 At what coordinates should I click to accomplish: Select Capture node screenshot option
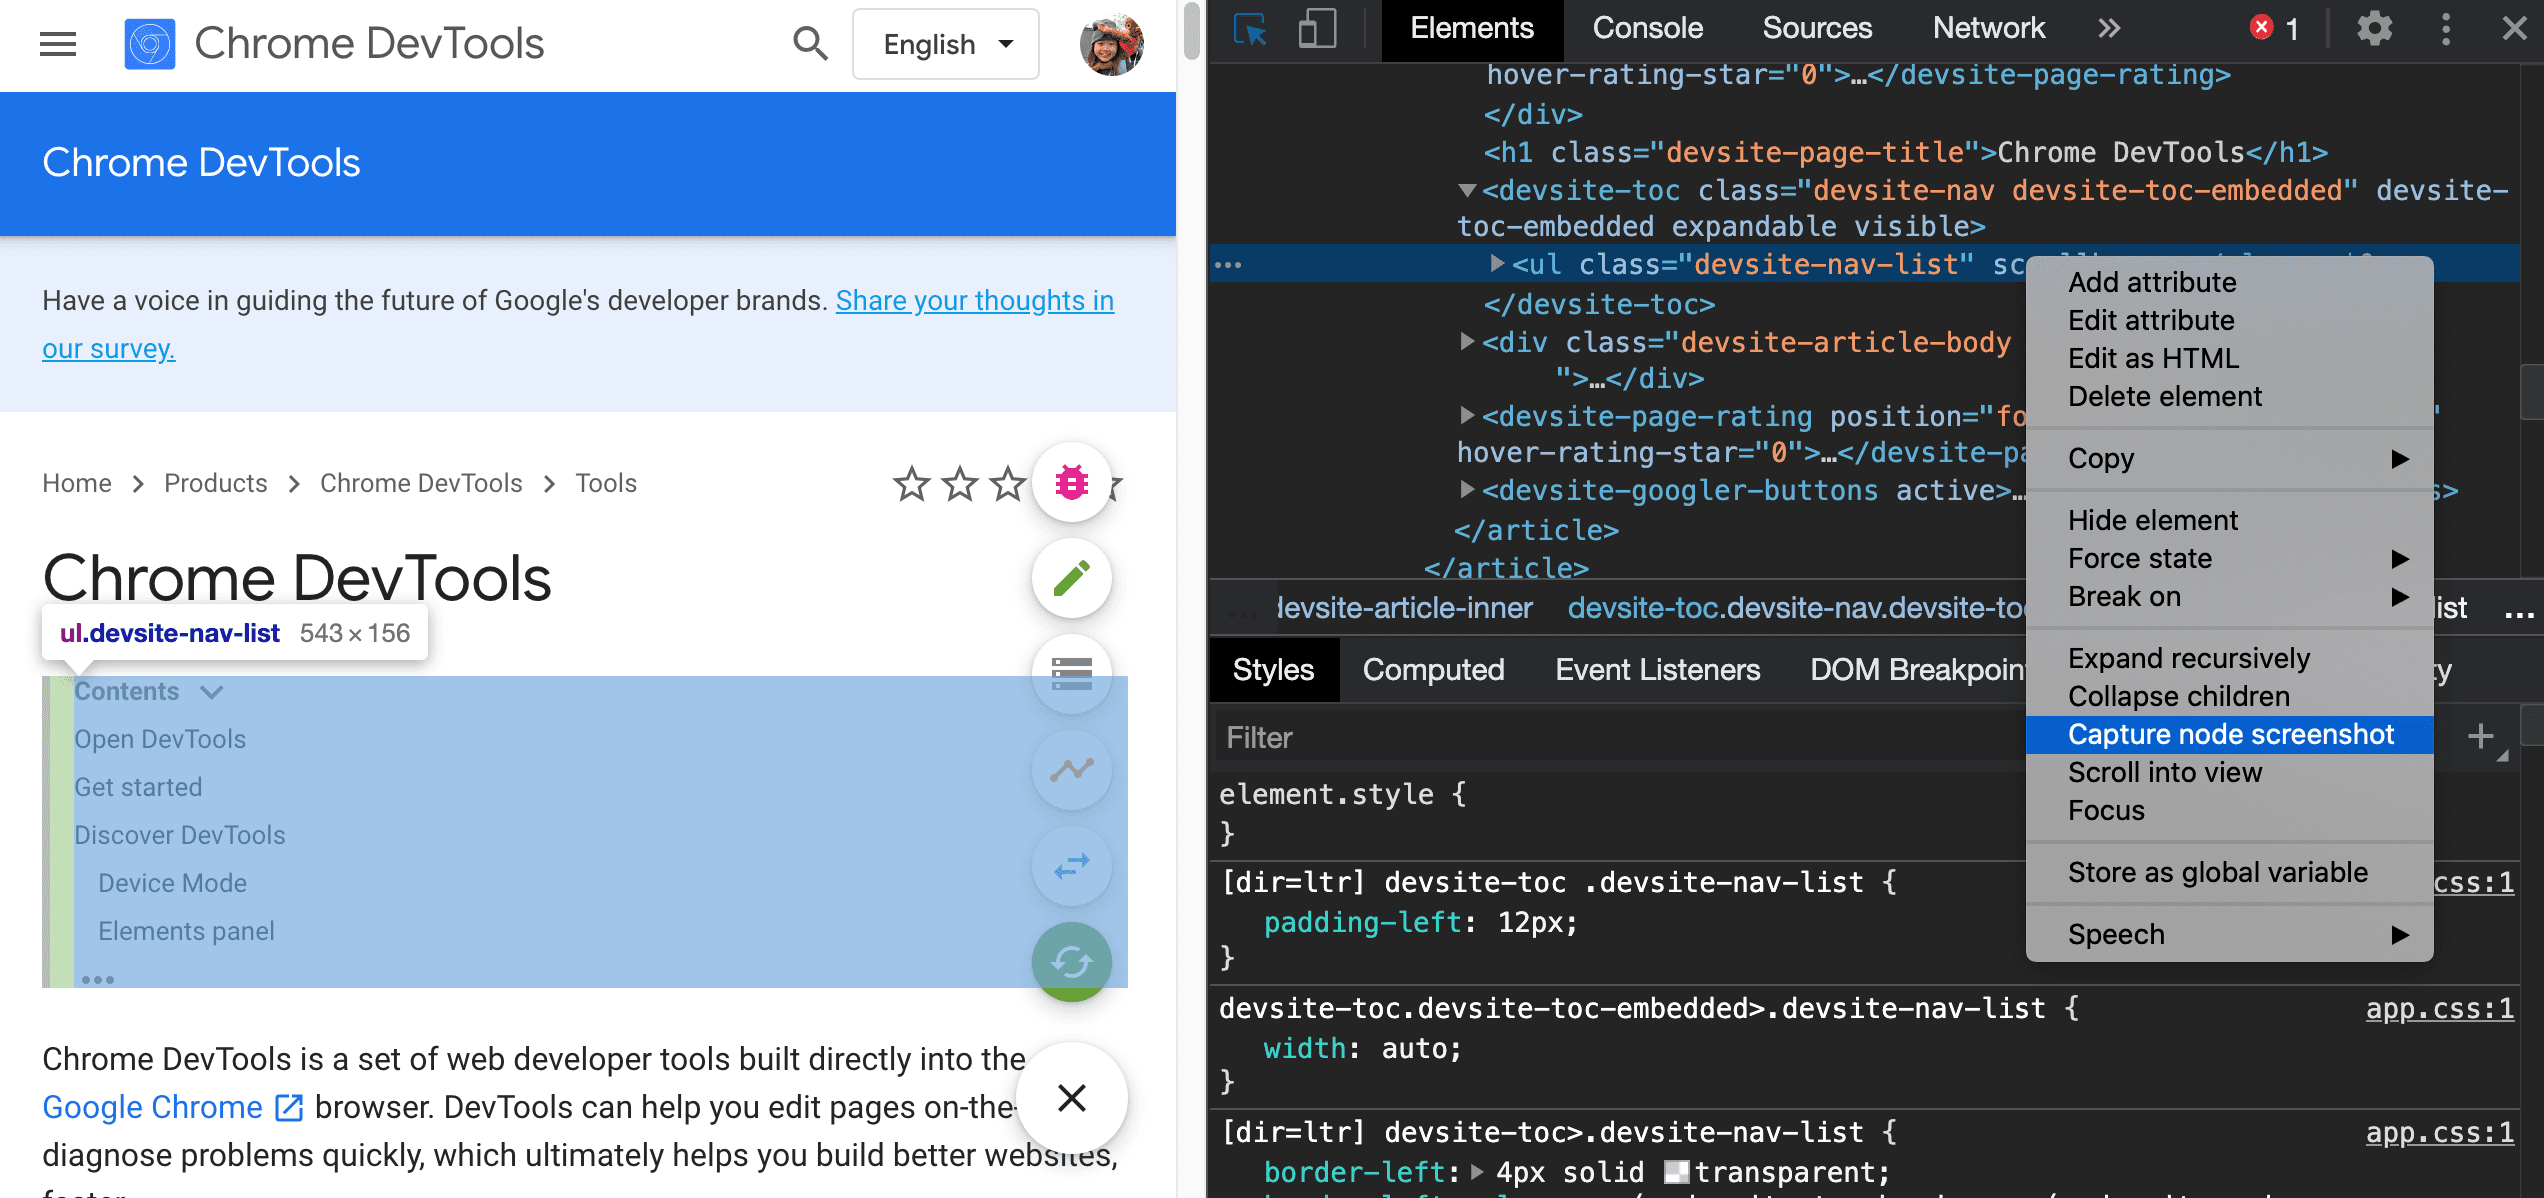coord(2229,734)
